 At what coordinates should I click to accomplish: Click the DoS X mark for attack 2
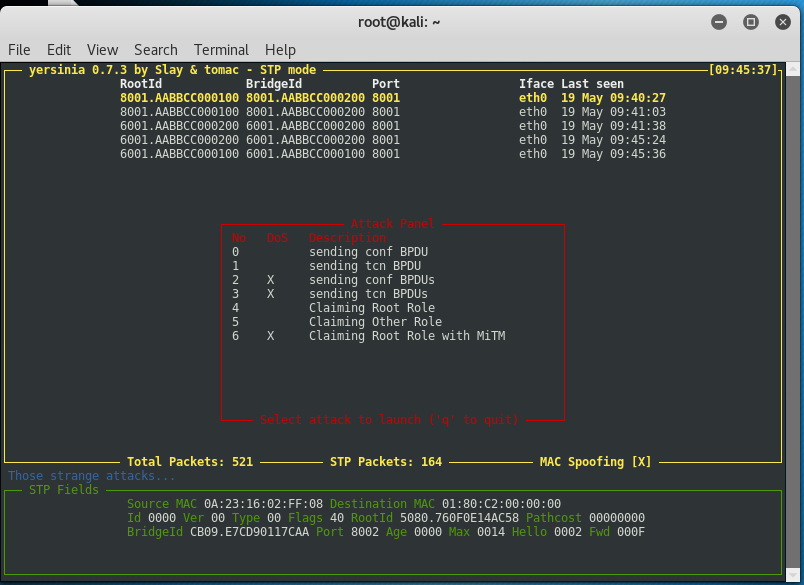click(x=270, y=280)
